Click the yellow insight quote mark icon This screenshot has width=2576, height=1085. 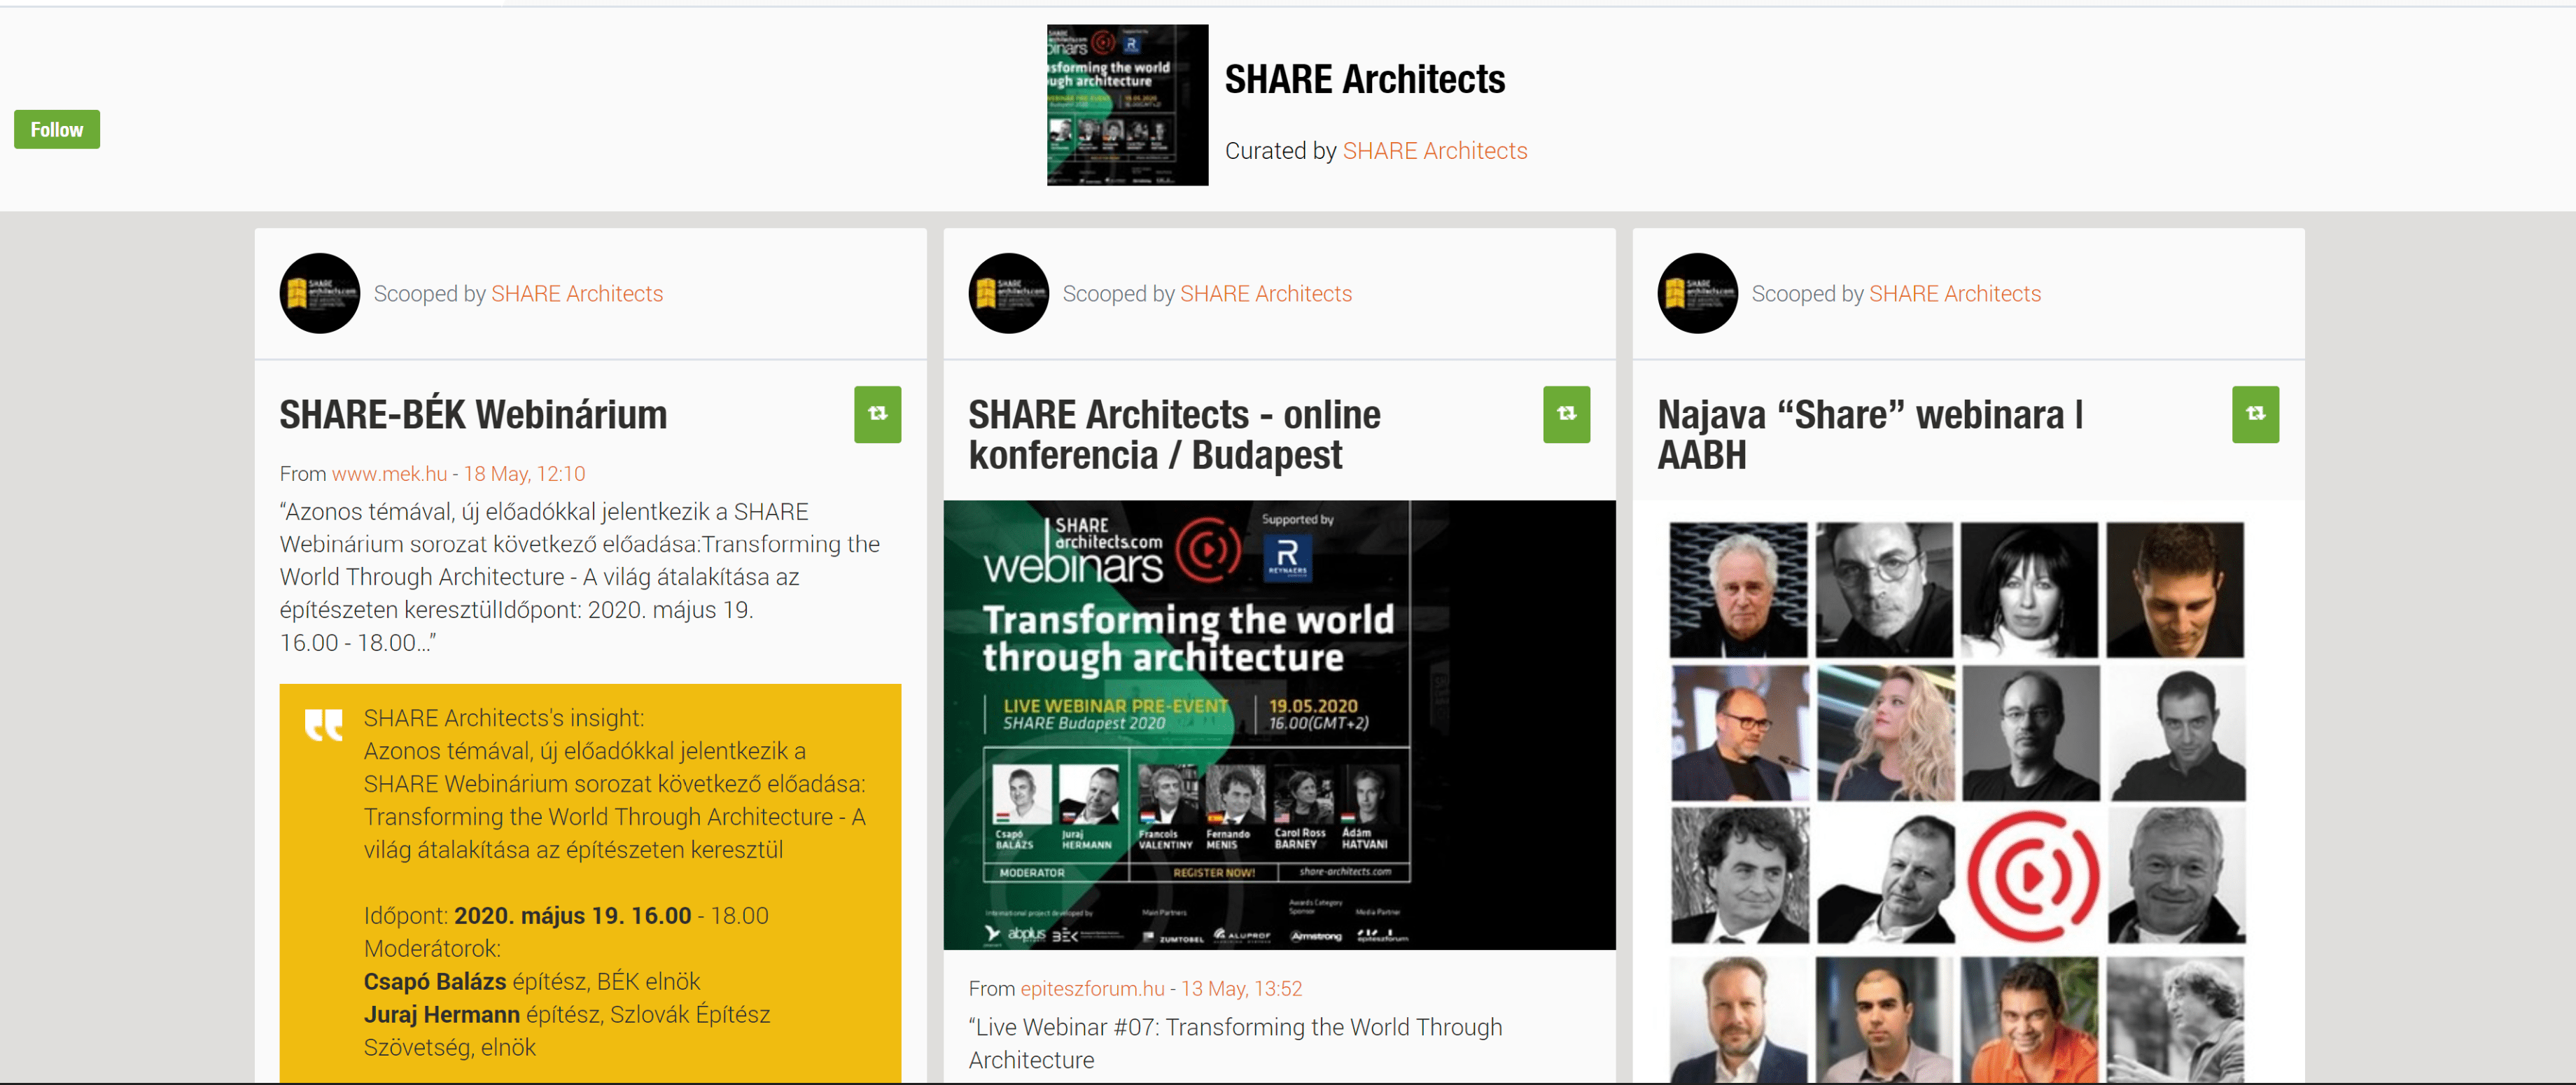[x=323, y=724]
